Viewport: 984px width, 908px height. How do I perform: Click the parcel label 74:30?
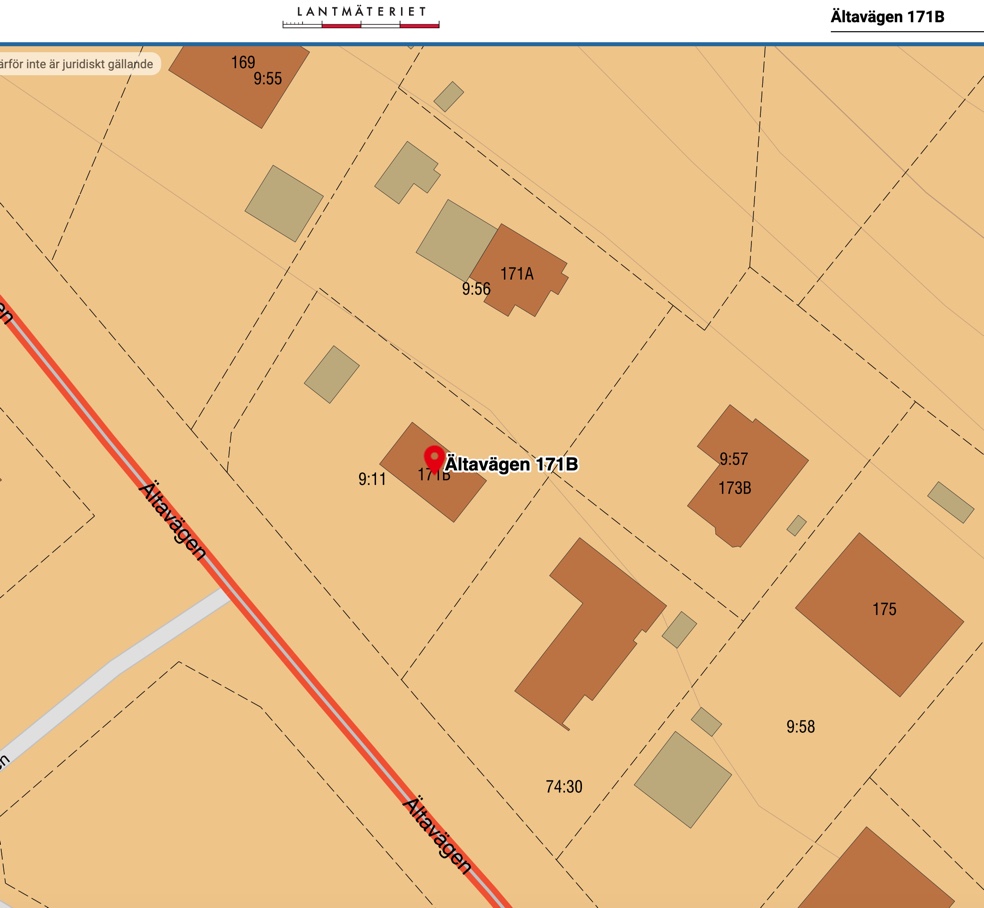(x=563, y=787)
